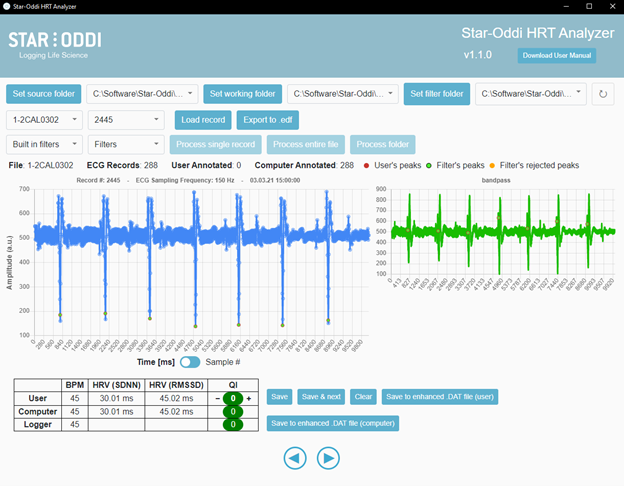The width and height of the screenshot is (624, 486).
Task: Click the v1.1.0 version label
Action: (478, 55)
